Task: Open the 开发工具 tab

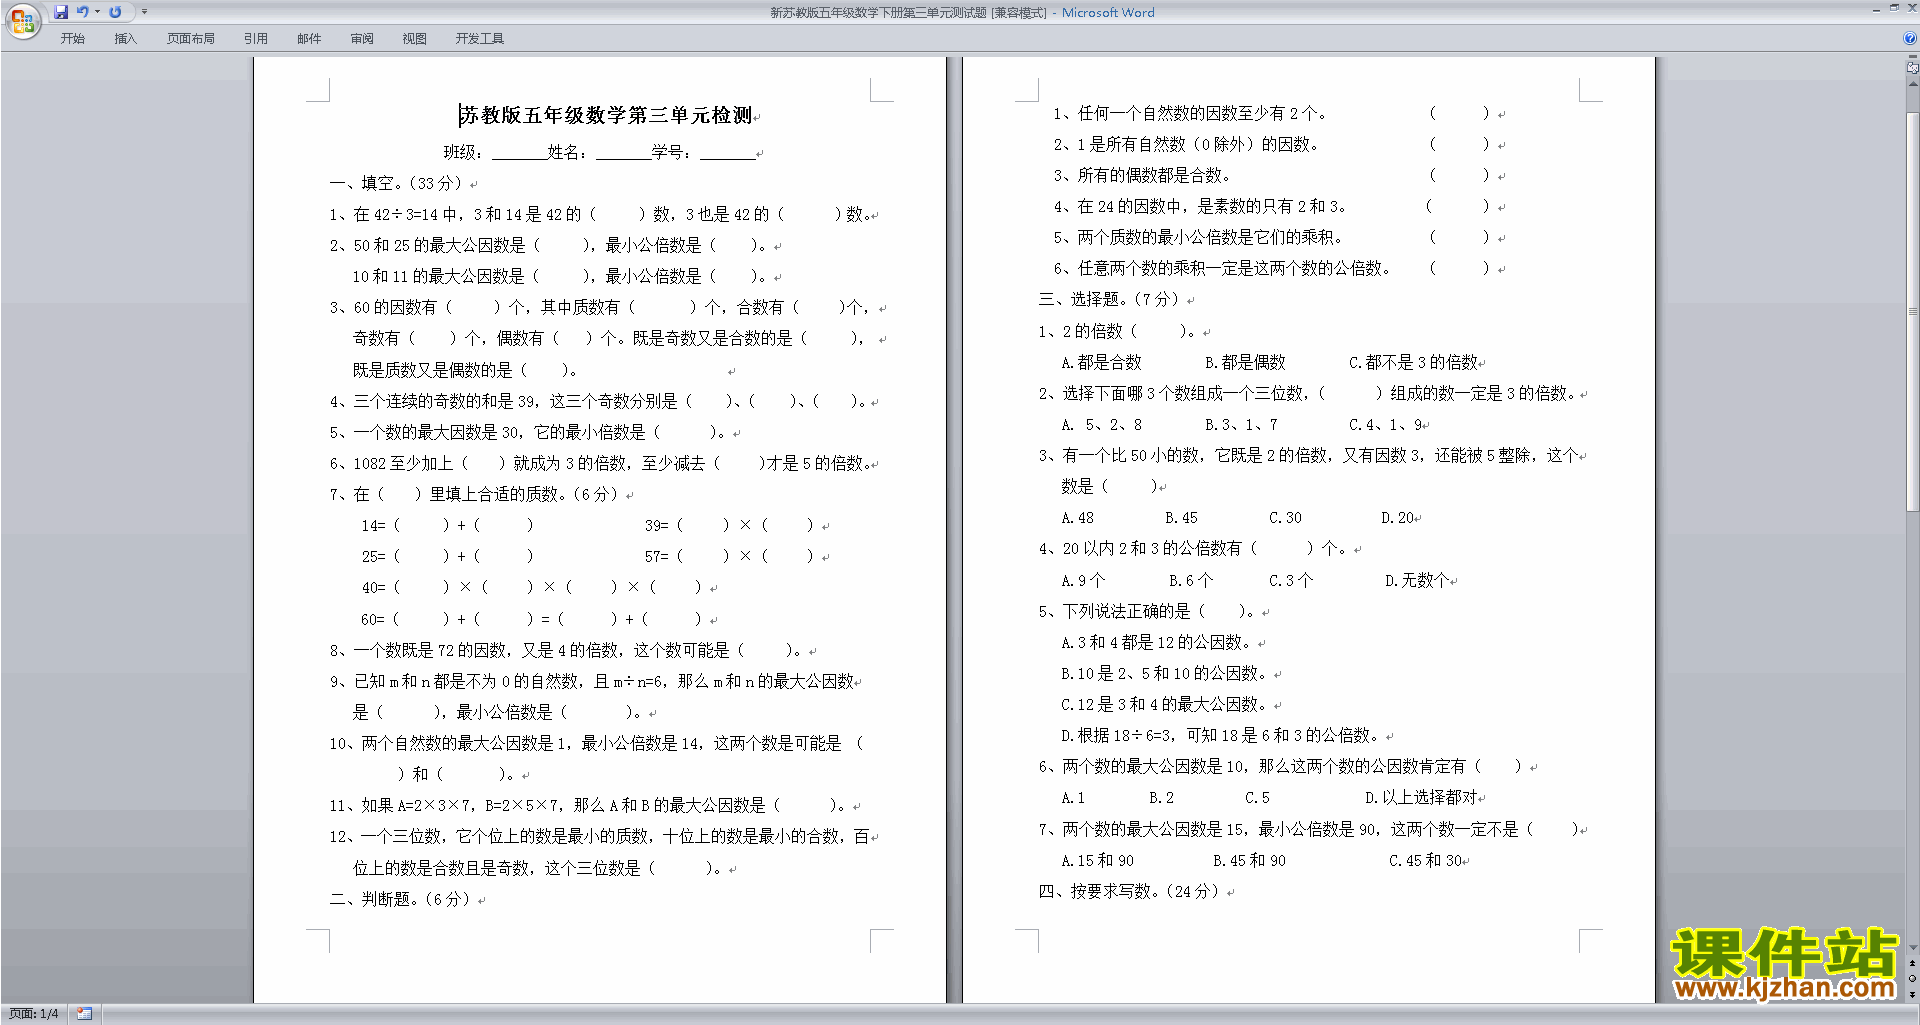Action: [479, 39]
